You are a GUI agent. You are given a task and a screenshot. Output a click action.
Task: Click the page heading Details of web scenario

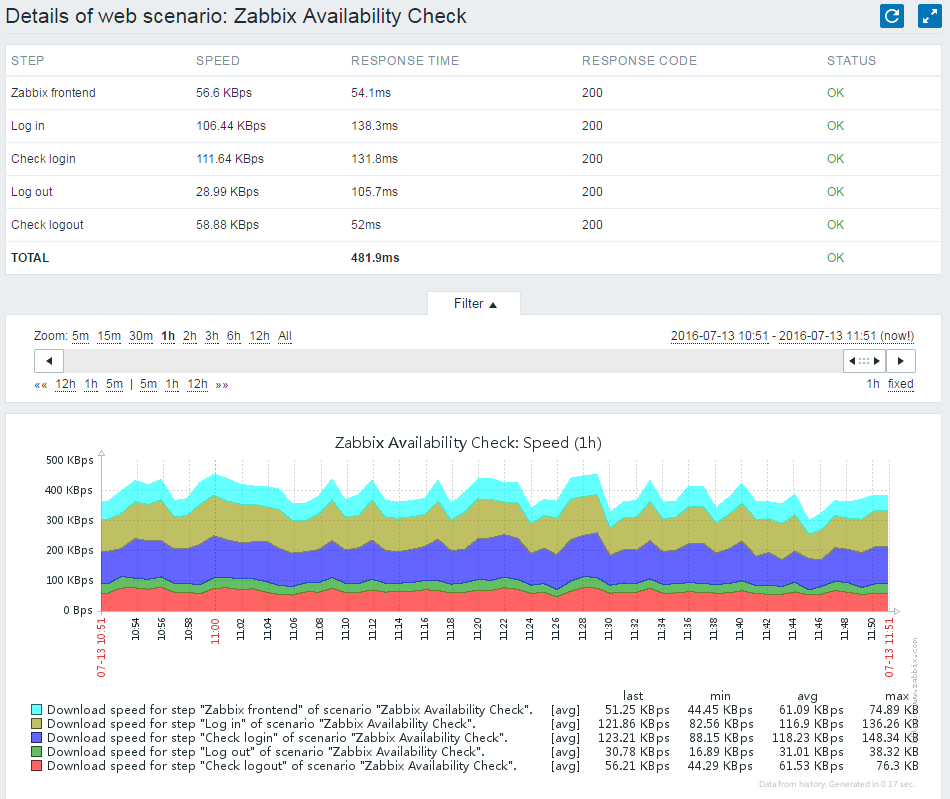236,16
